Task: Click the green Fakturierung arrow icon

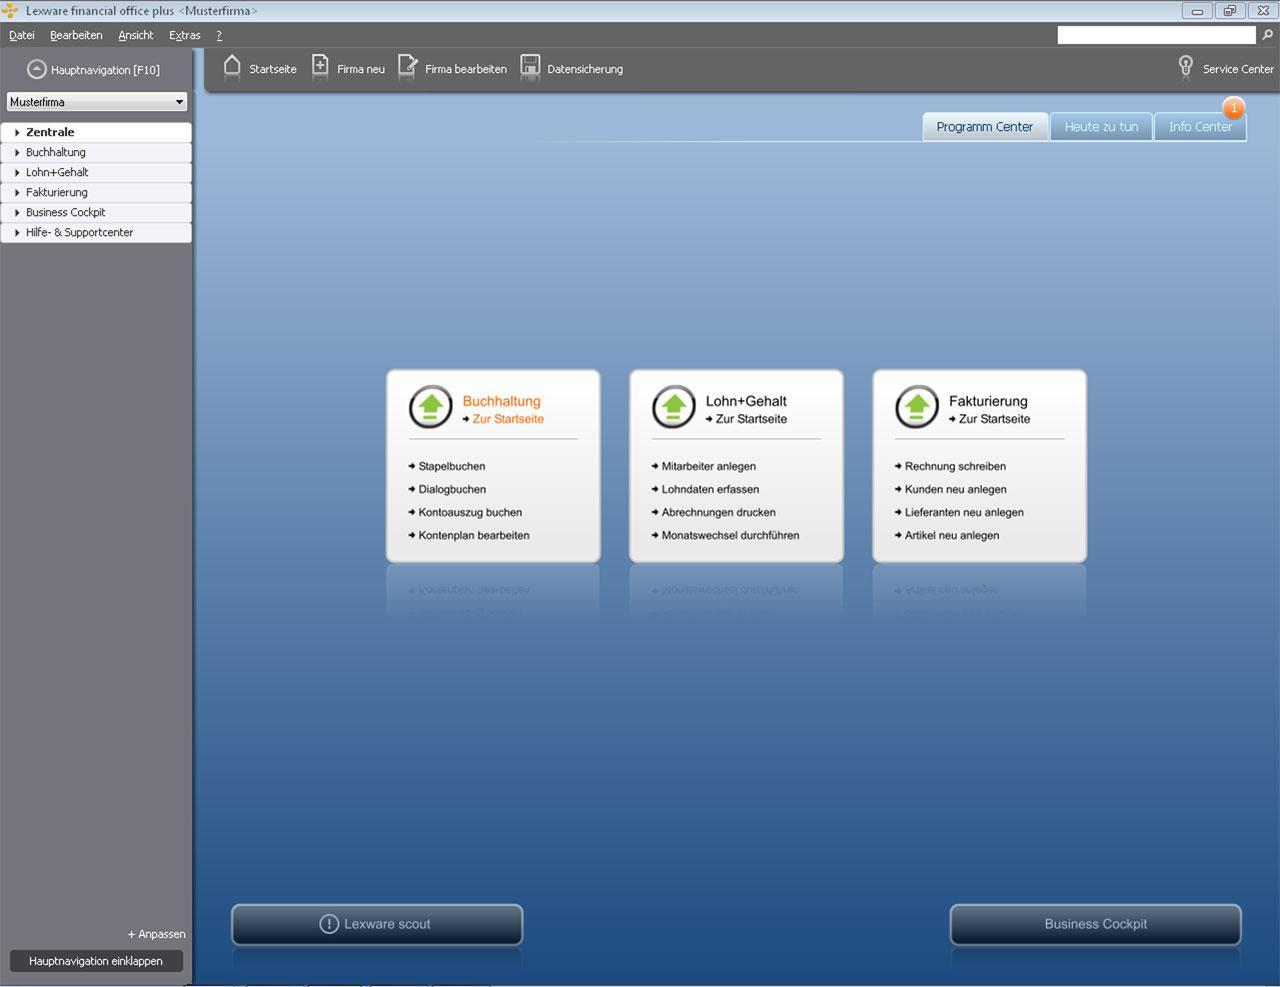Action: point(916,407)
